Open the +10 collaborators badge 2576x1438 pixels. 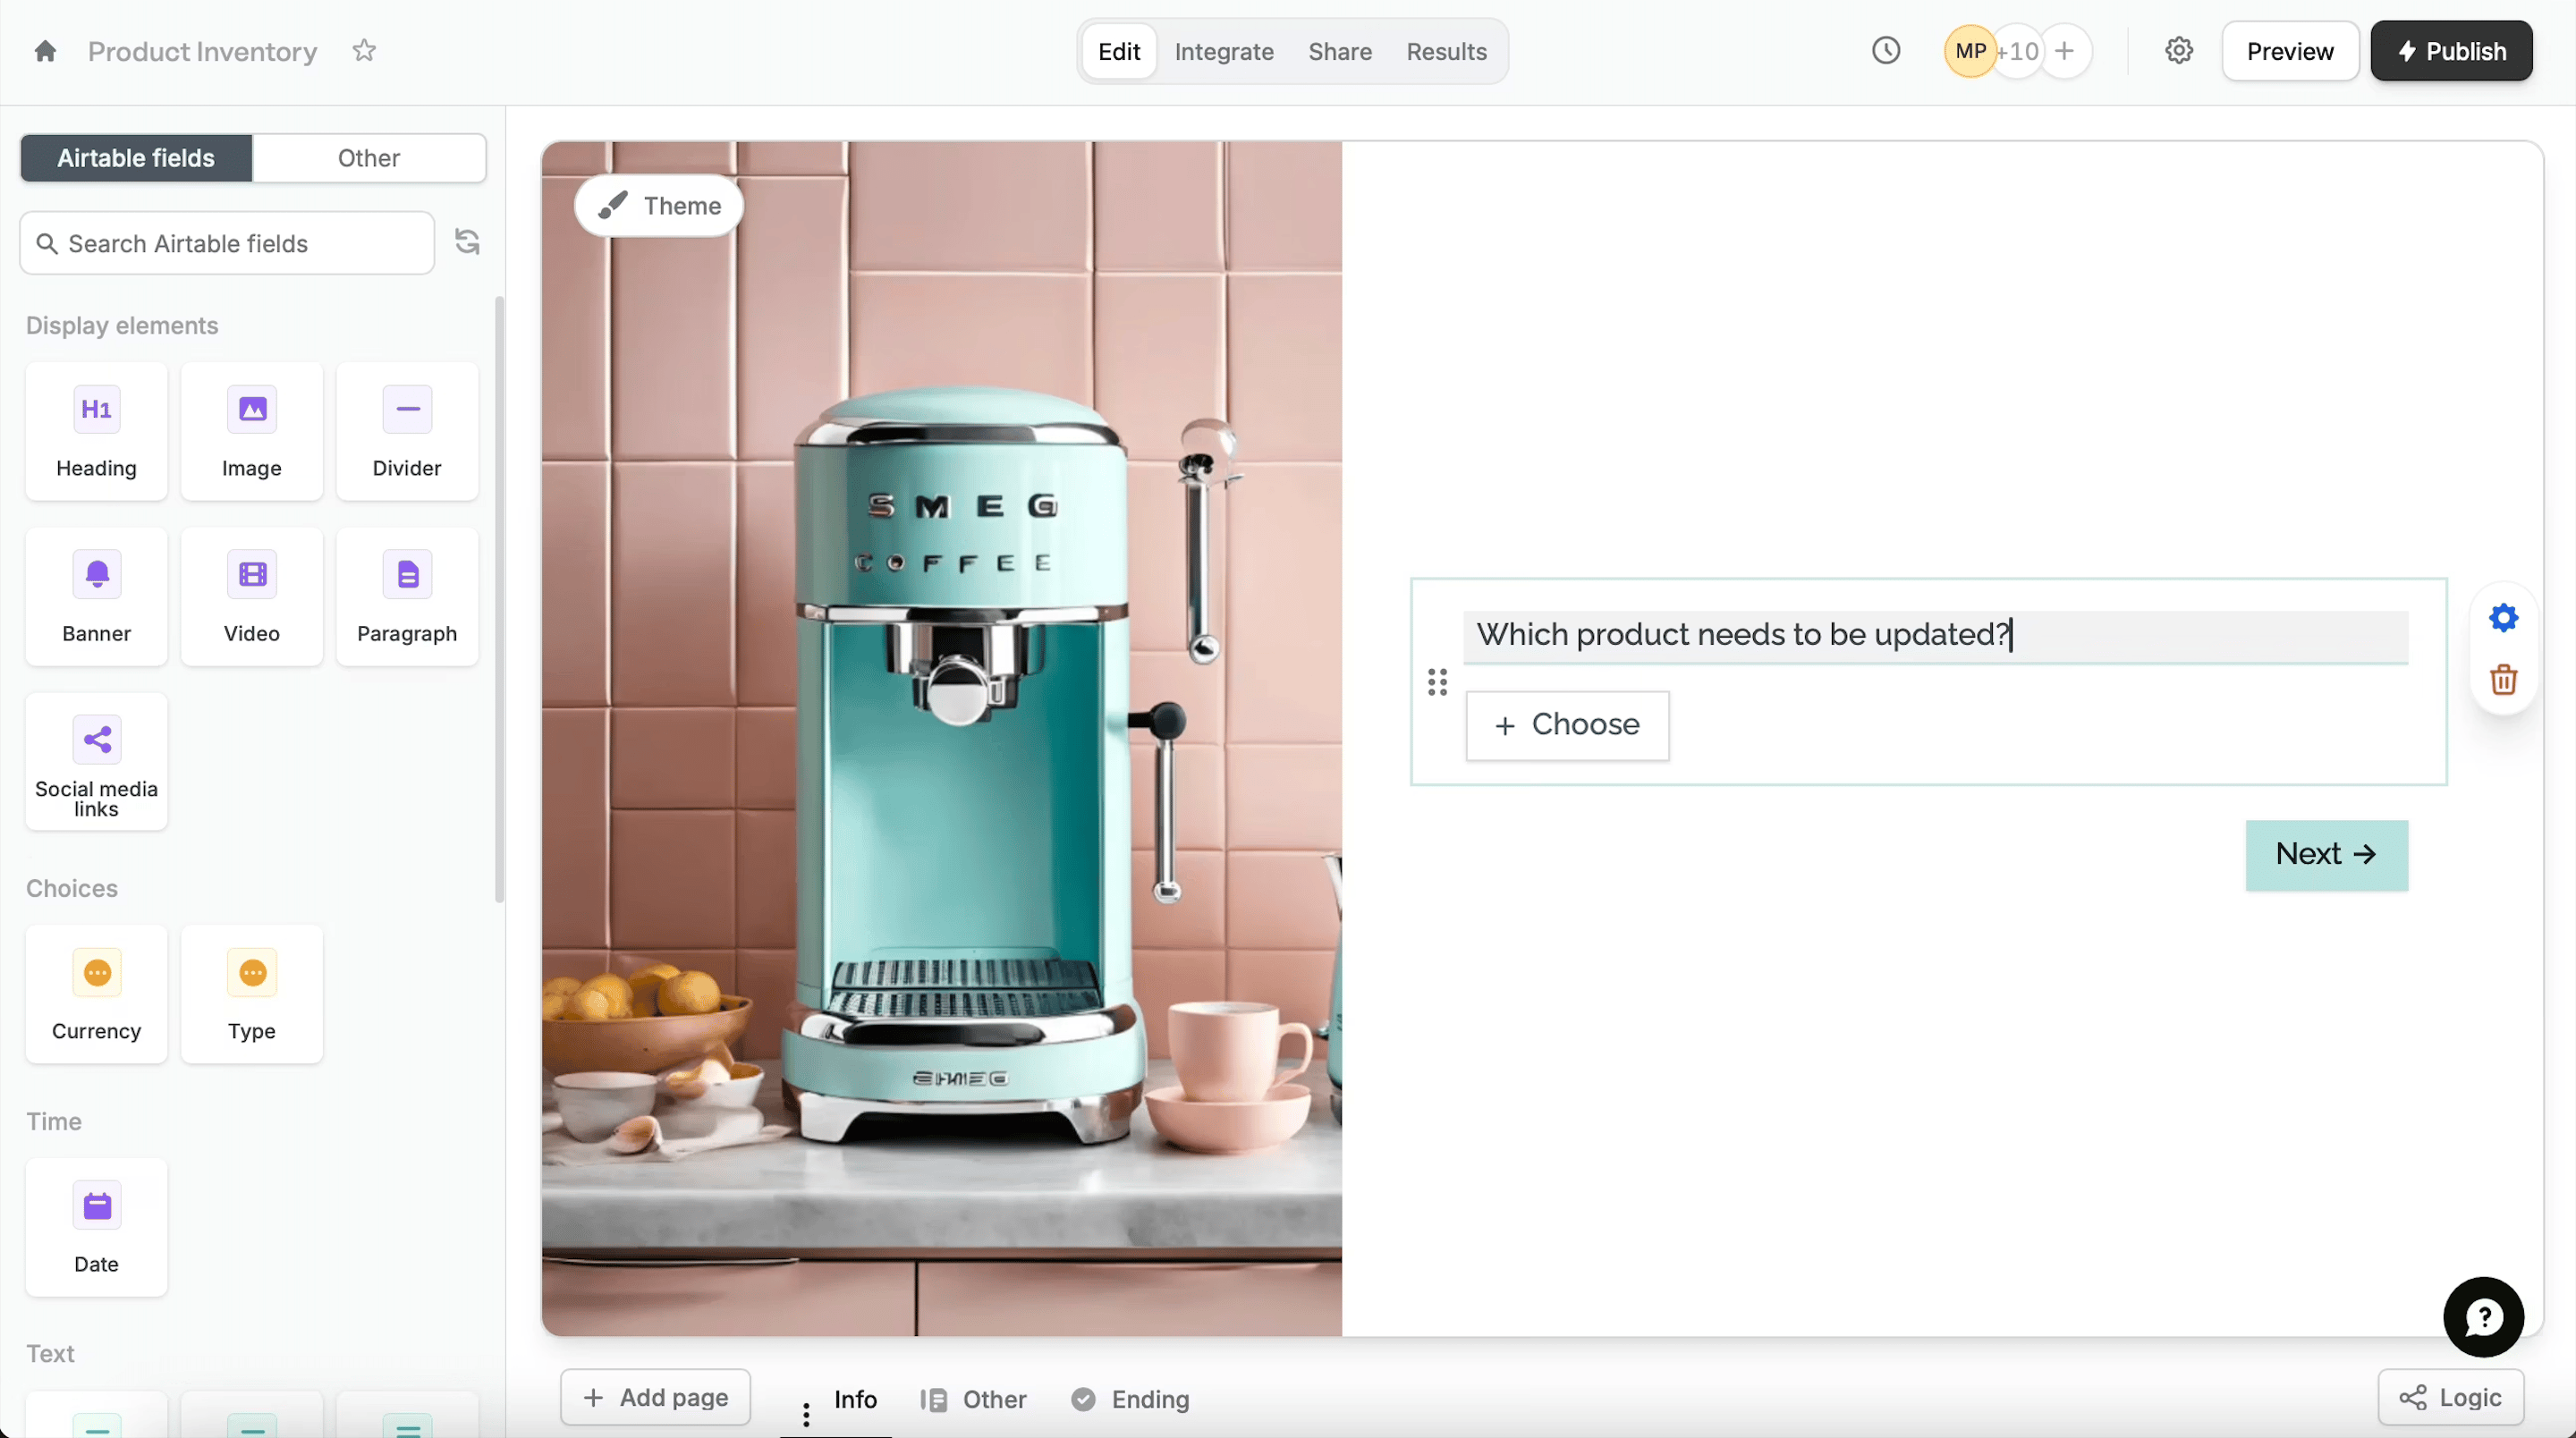click(x=2017, y=51)
